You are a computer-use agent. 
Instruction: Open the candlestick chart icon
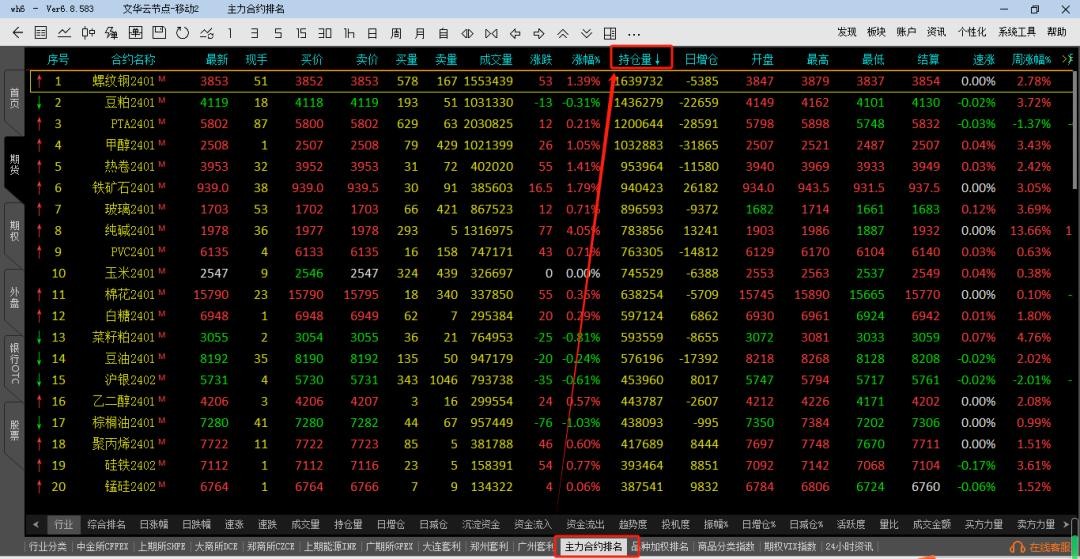point(89,33)
